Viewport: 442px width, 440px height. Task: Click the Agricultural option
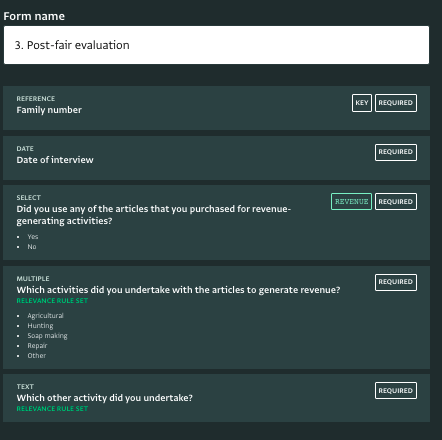45,316
